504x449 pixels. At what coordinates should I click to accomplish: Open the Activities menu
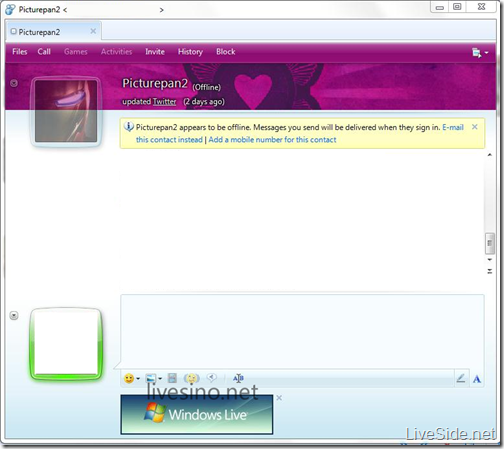coord(116,52)
